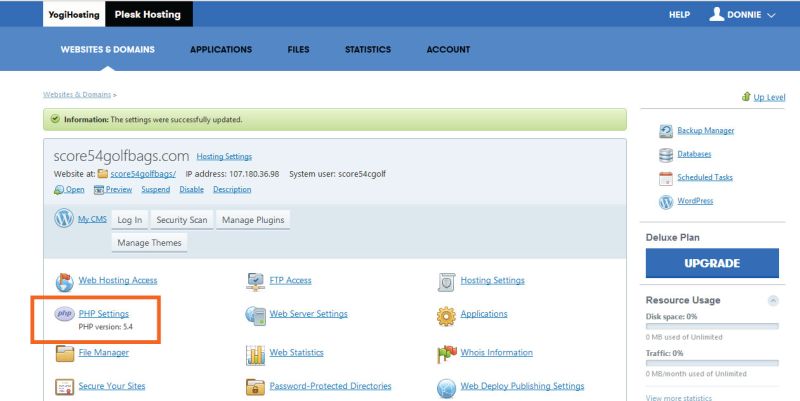Screen dimensions: 800x401
Task: Click the score54golfbags.com domain heading
Action: point(121,156)
